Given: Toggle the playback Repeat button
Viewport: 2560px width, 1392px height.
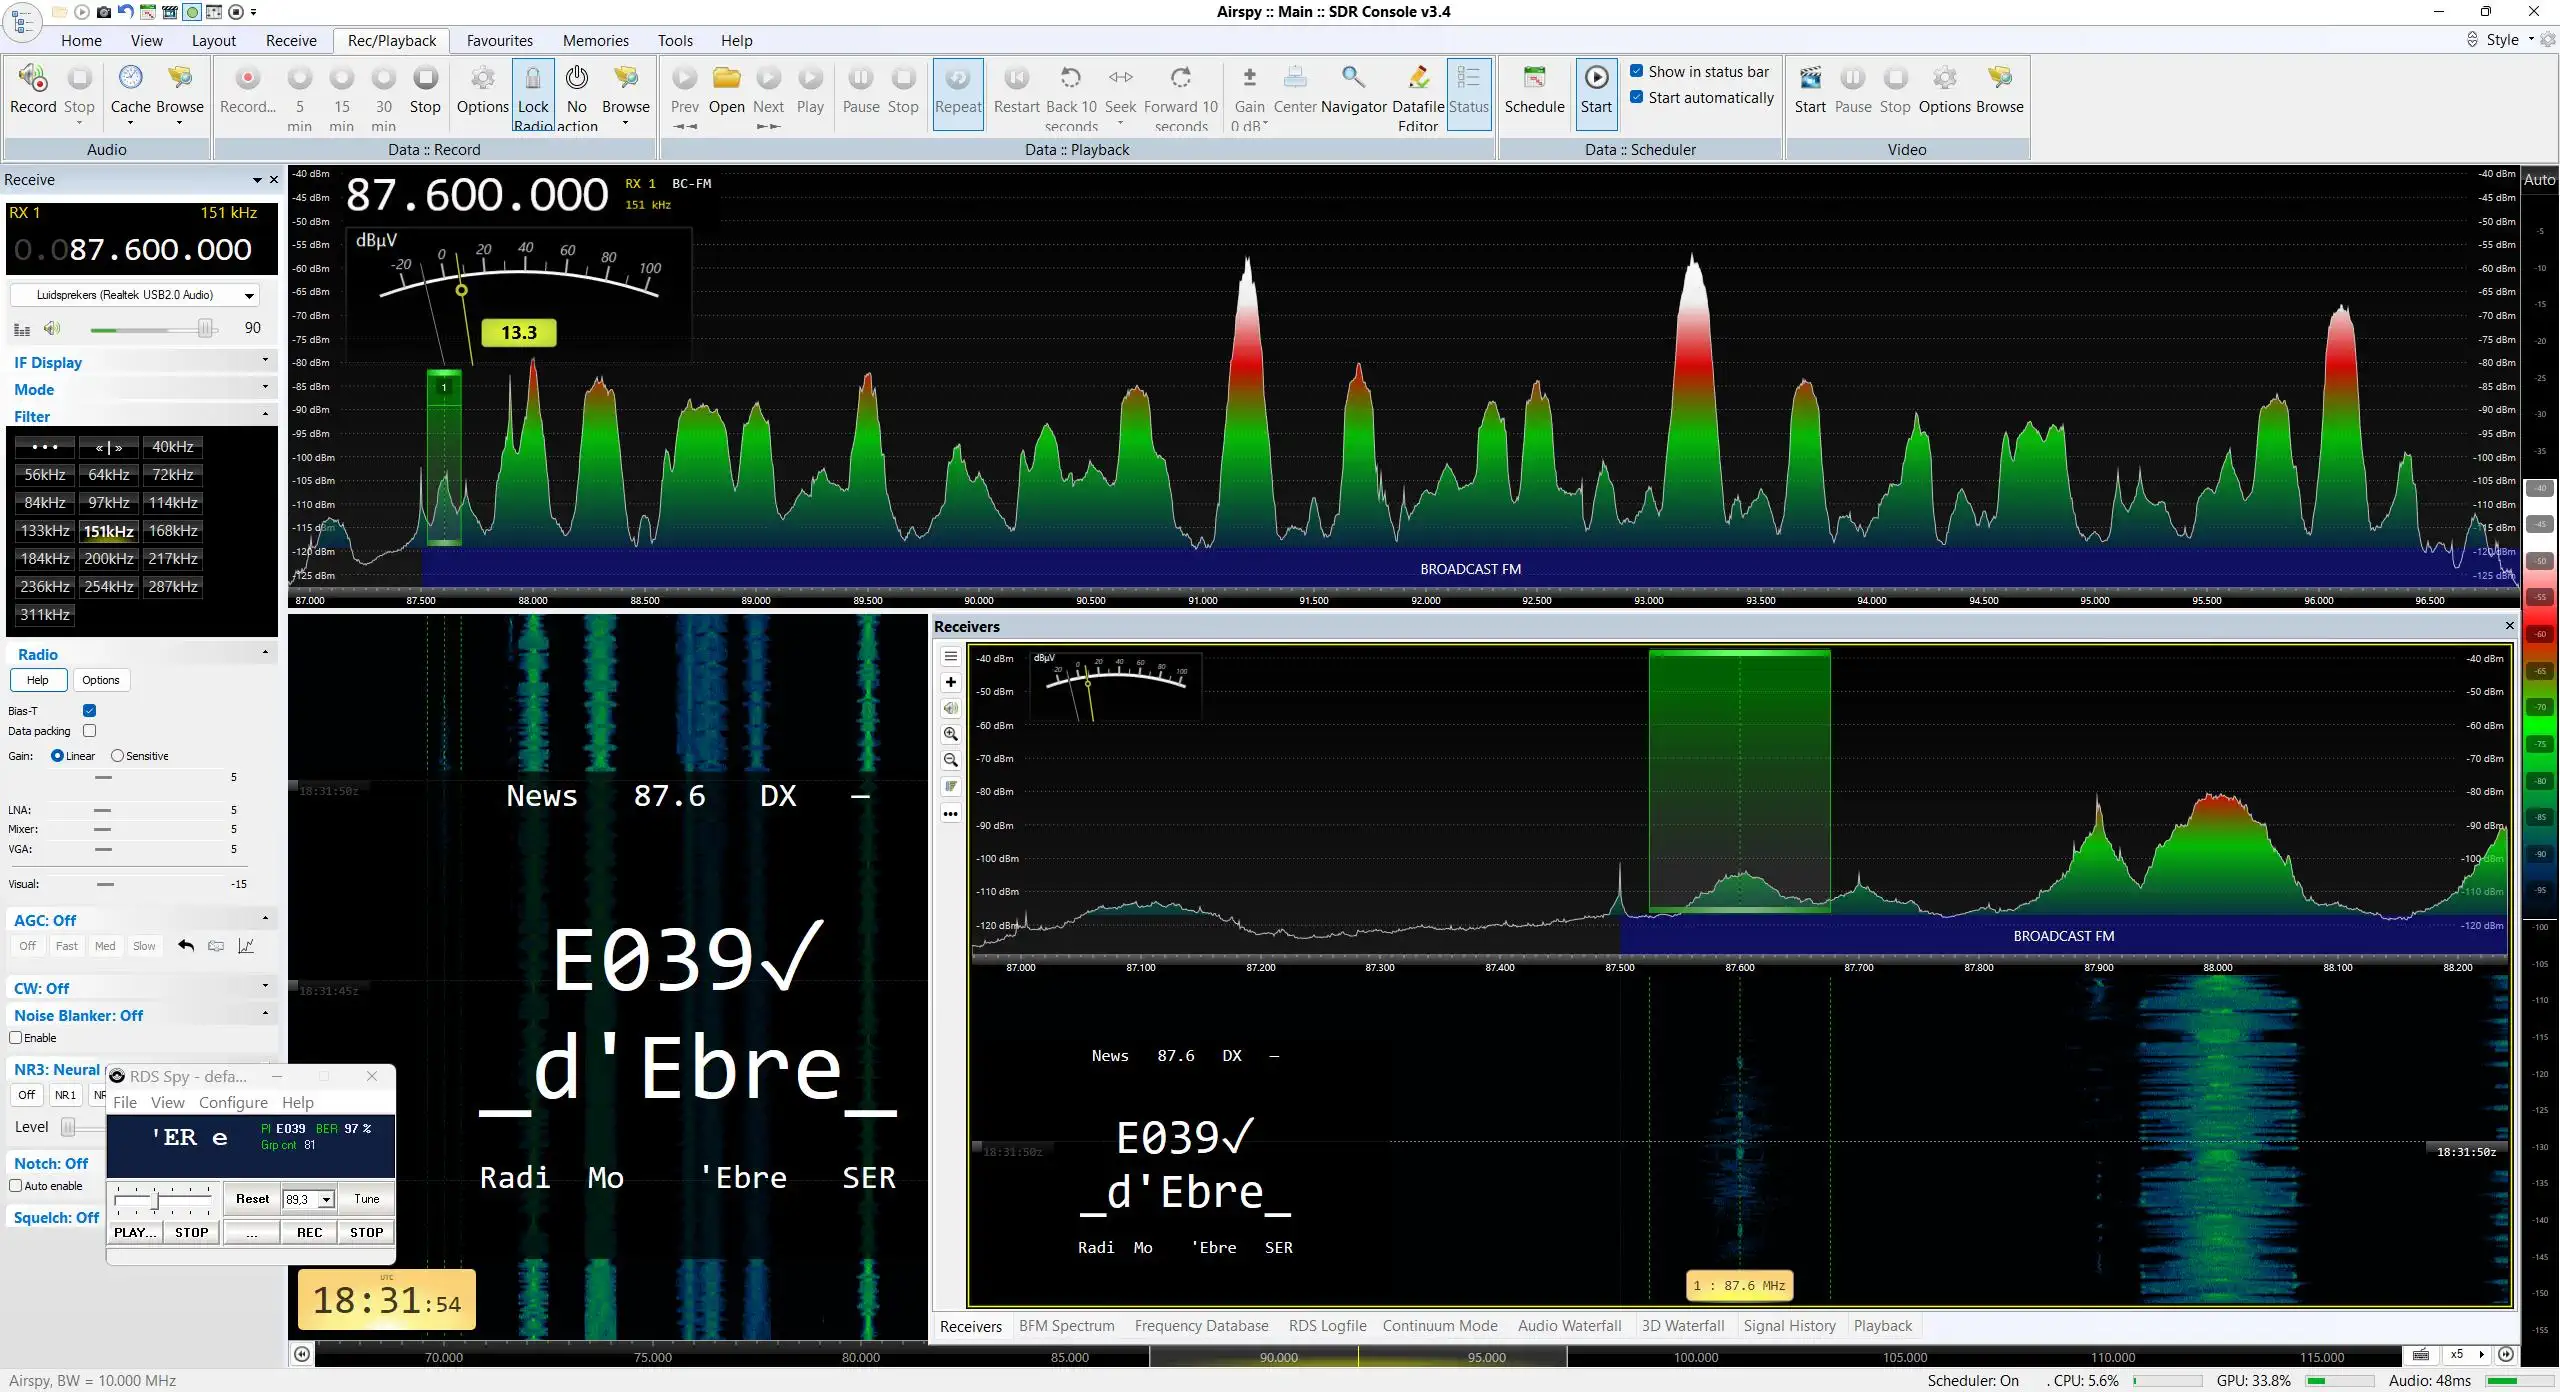Looking at the screenshot, I should (958, 94).
